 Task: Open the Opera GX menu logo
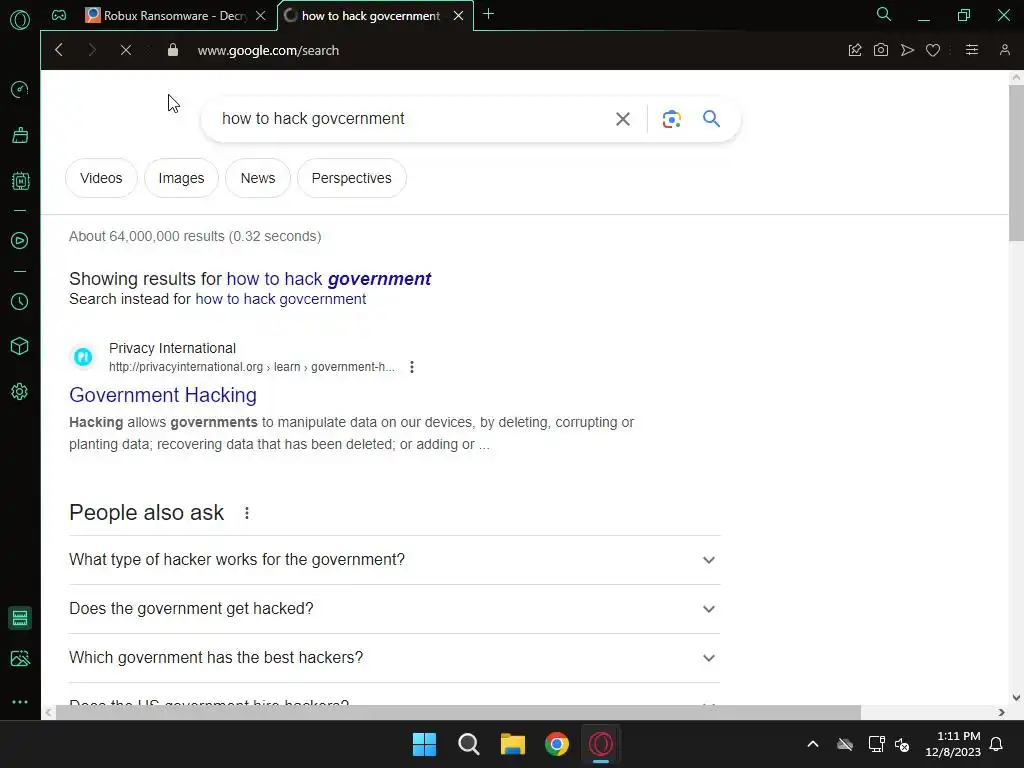(20, 20)
